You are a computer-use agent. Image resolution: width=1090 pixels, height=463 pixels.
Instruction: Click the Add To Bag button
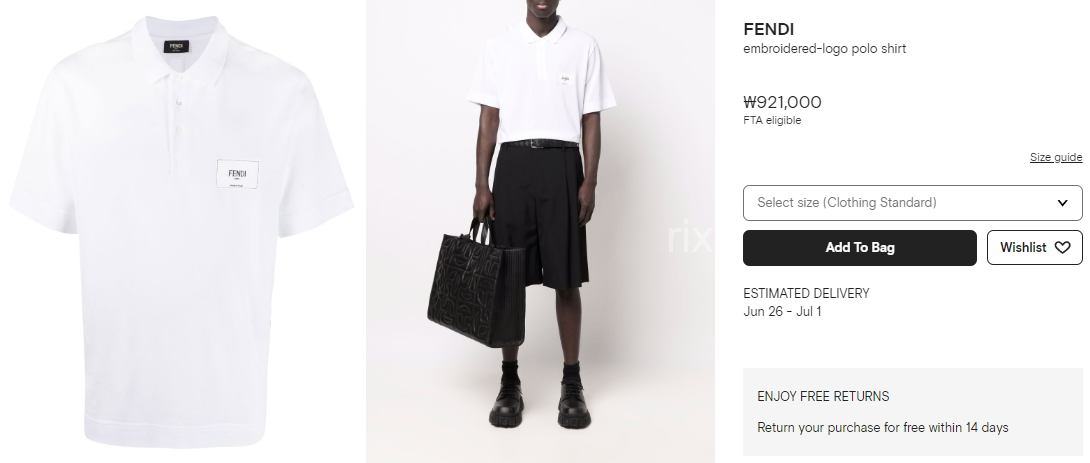coord(860,247)
